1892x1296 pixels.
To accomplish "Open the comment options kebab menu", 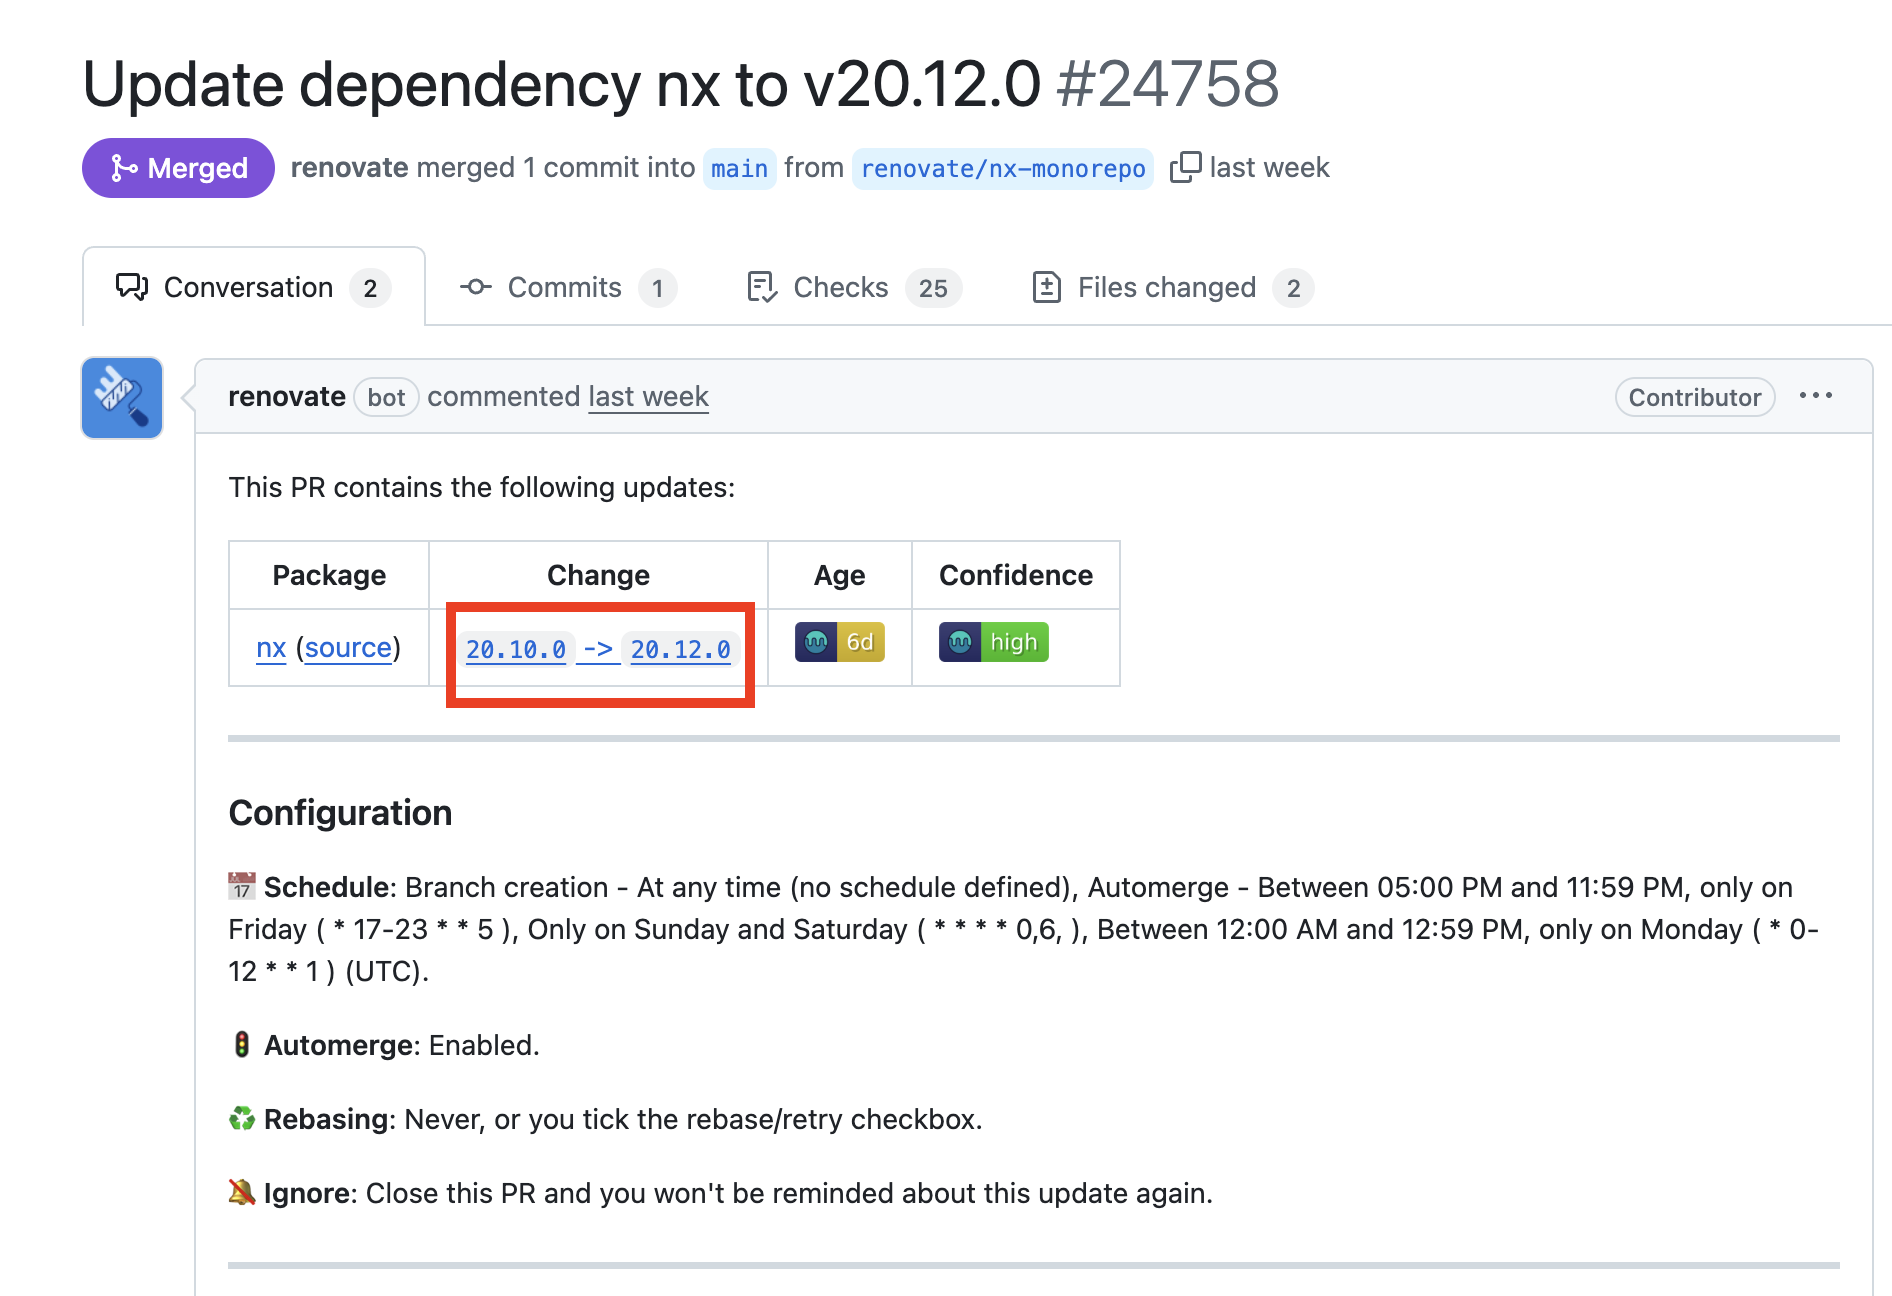I will coord(1816,396).
